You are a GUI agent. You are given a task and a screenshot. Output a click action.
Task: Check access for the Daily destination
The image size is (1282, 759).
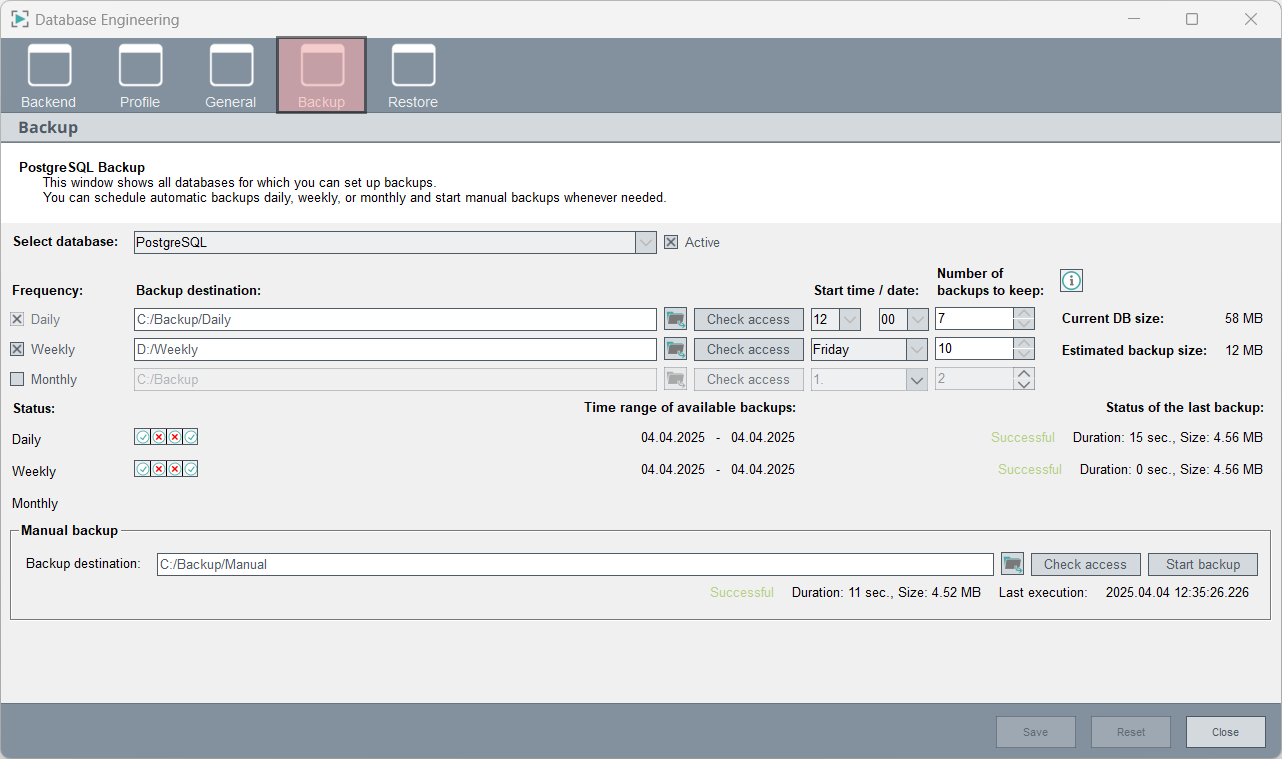(x=749, y=320)
